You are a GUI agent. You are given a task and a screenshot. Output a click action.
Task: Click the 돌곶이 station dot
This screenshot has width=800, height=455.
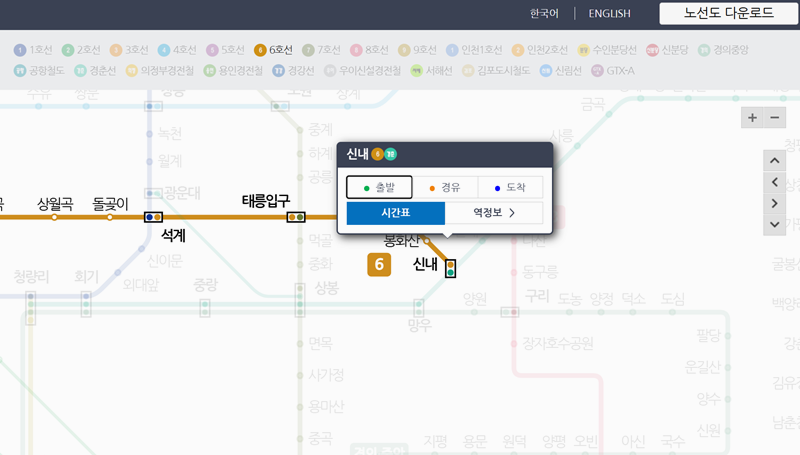[x=110, y=217]
